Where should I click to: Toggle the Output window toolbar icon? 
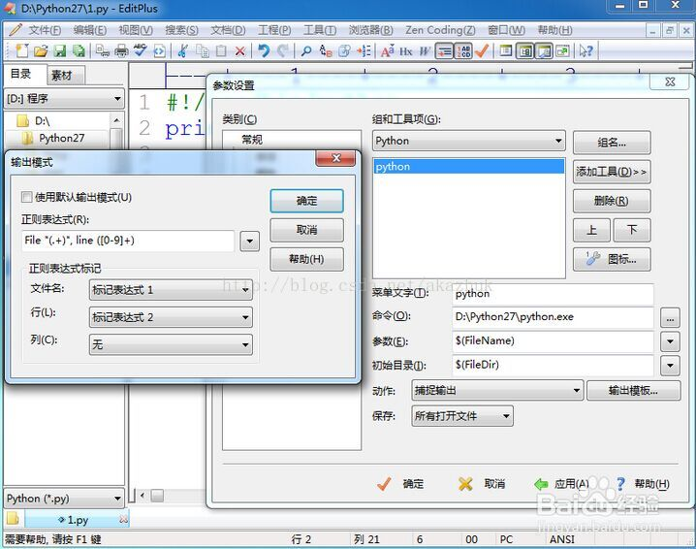coord(544,51)
